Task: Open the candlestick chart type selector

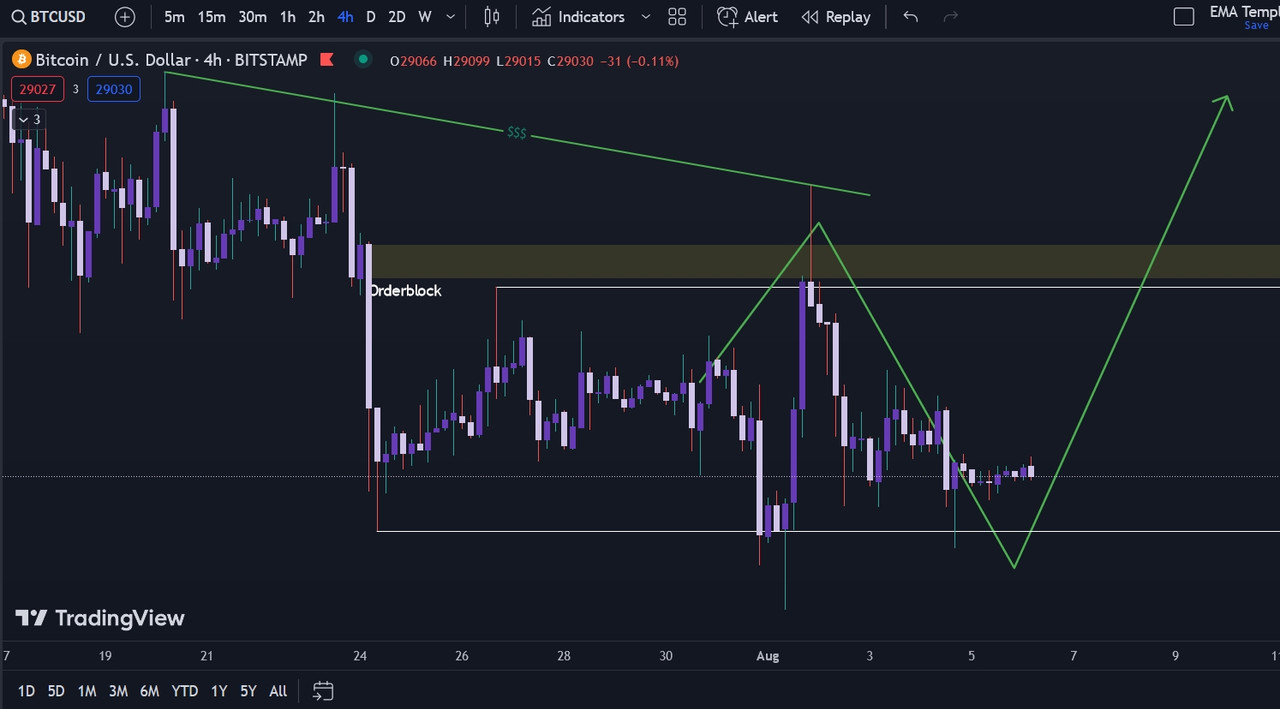Action: click(491, 17)
